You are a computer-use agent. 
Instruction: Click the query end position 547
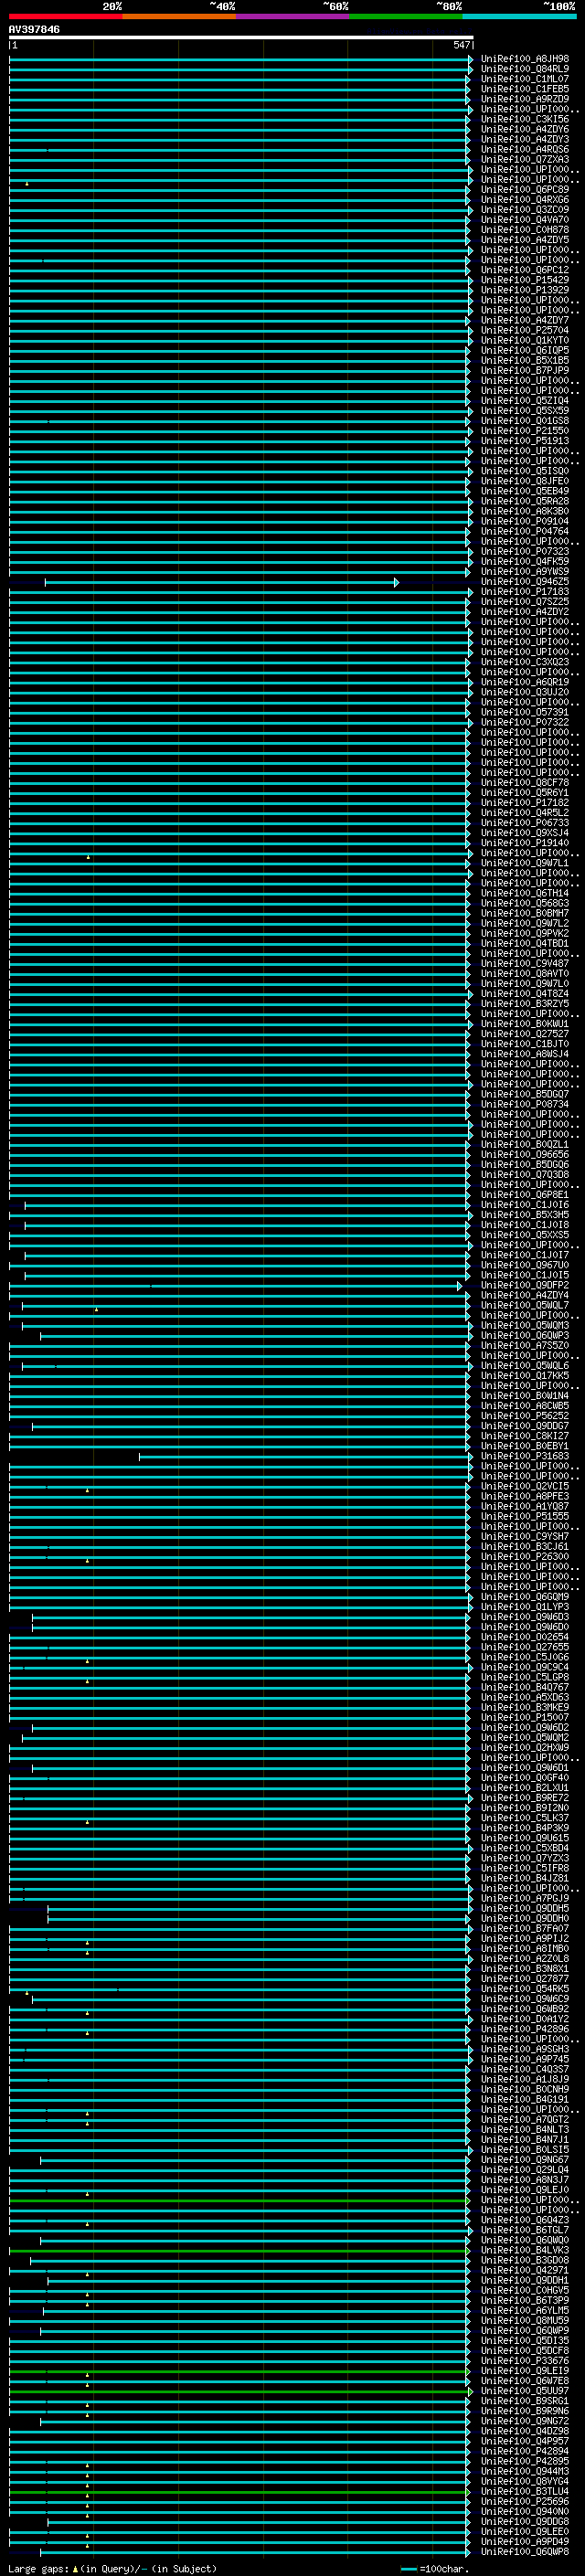(x=461, y=45)
